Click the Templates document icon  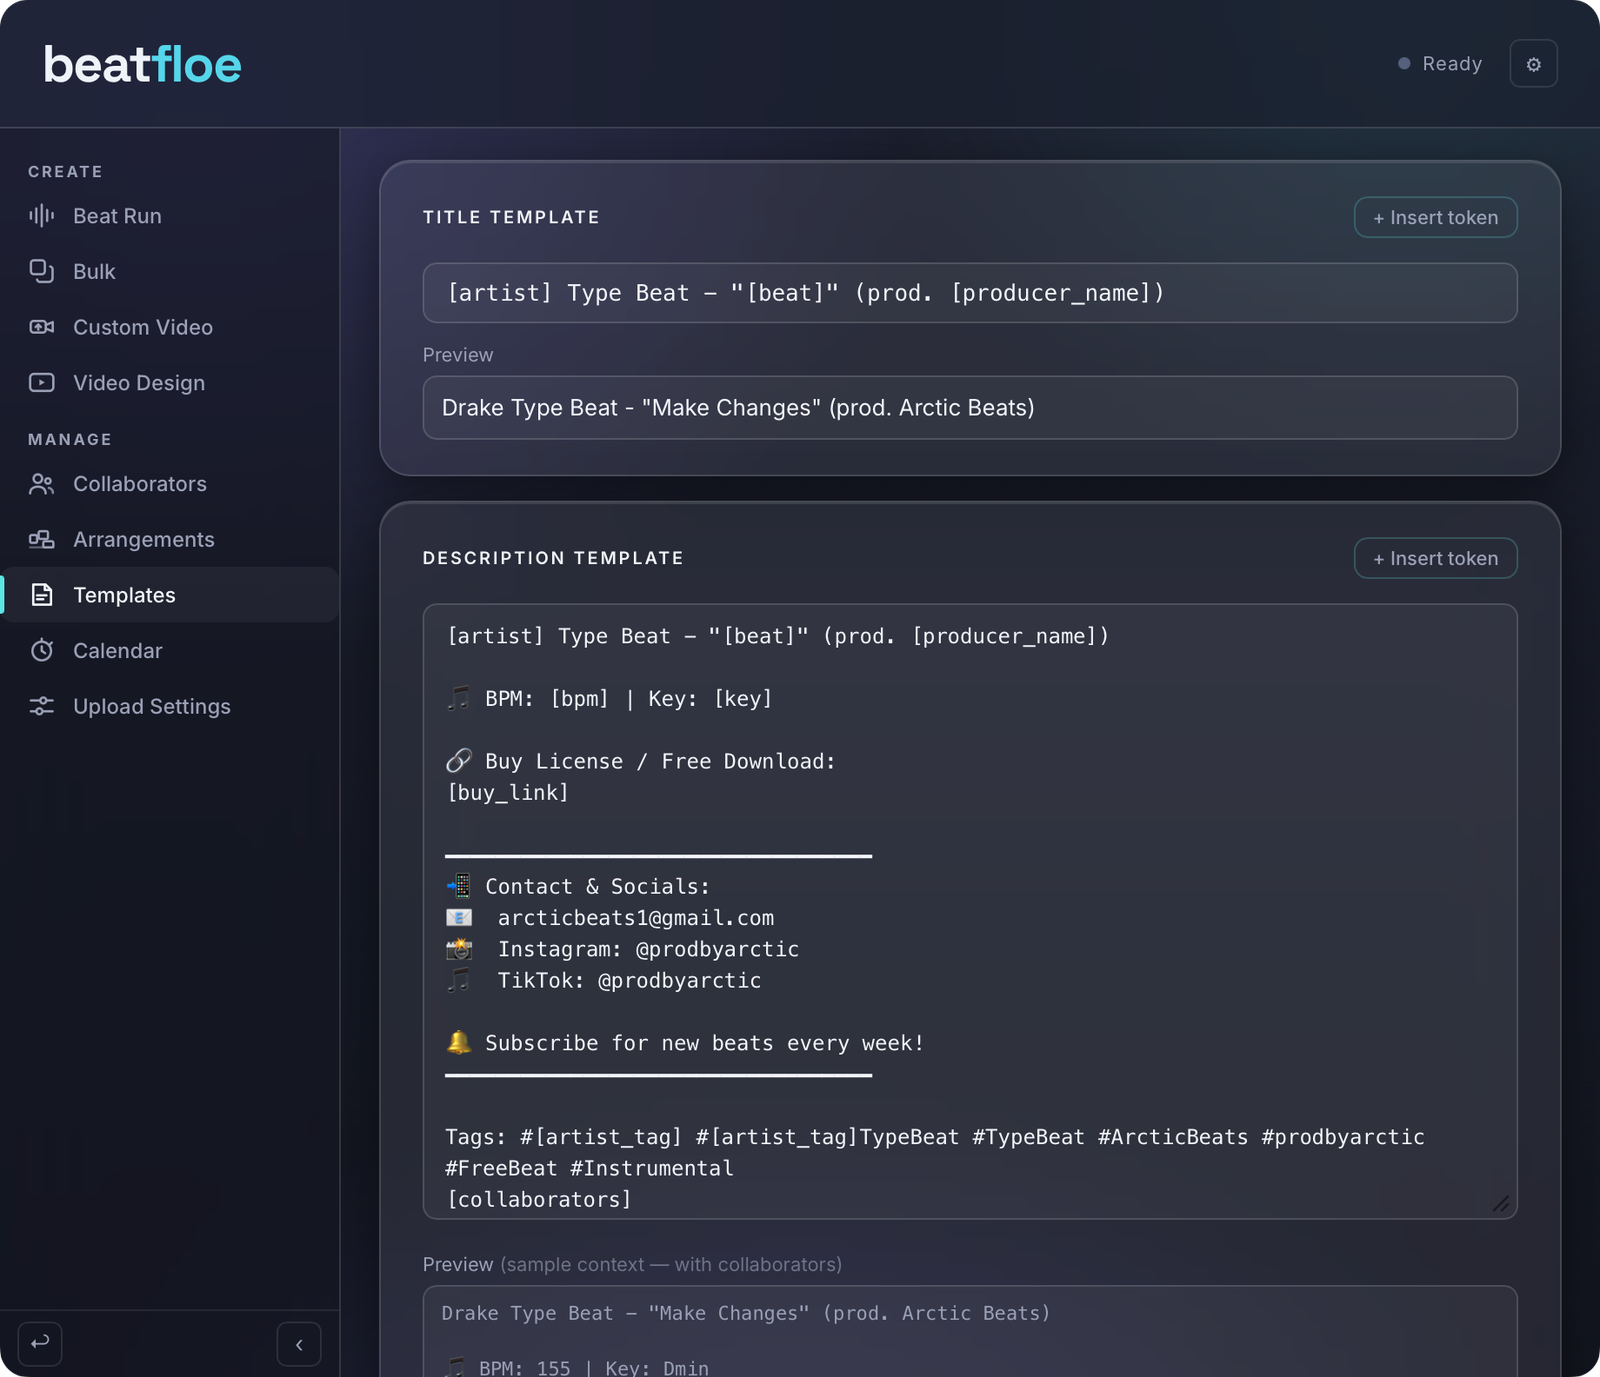(41, 595)
